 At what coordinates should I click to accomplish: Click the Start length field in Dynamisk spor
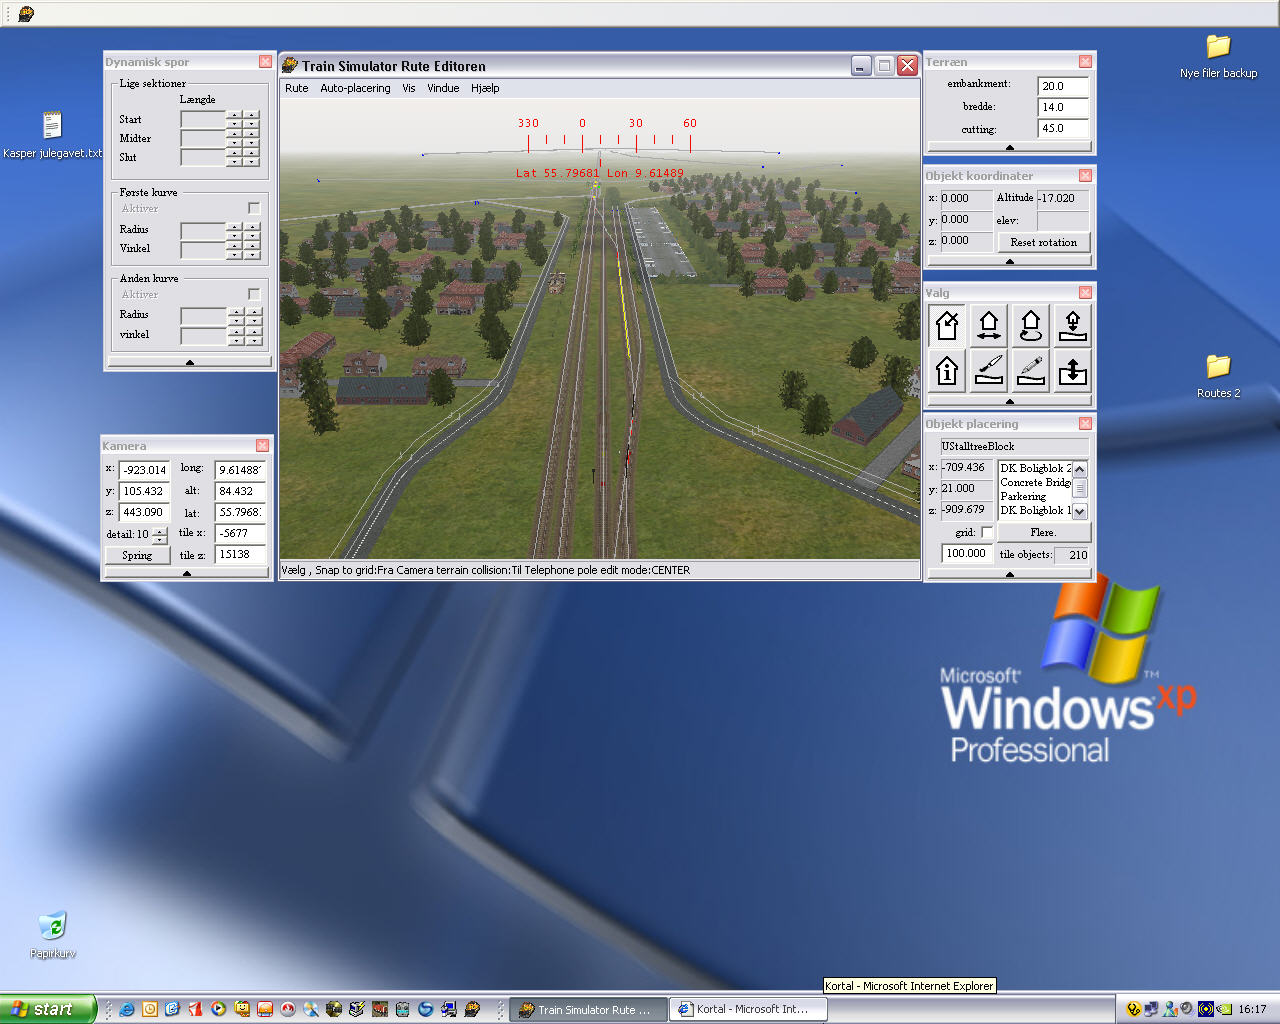(204, 119)
